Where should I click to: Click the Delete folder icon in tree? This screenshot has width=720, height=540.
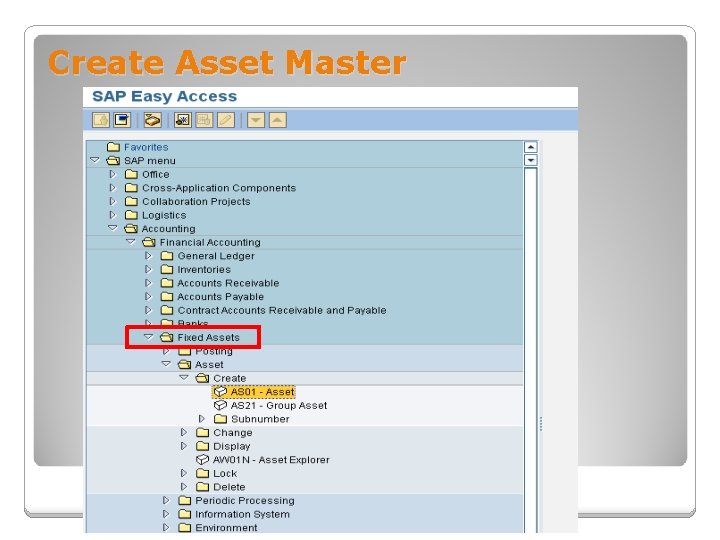point(202,487)
